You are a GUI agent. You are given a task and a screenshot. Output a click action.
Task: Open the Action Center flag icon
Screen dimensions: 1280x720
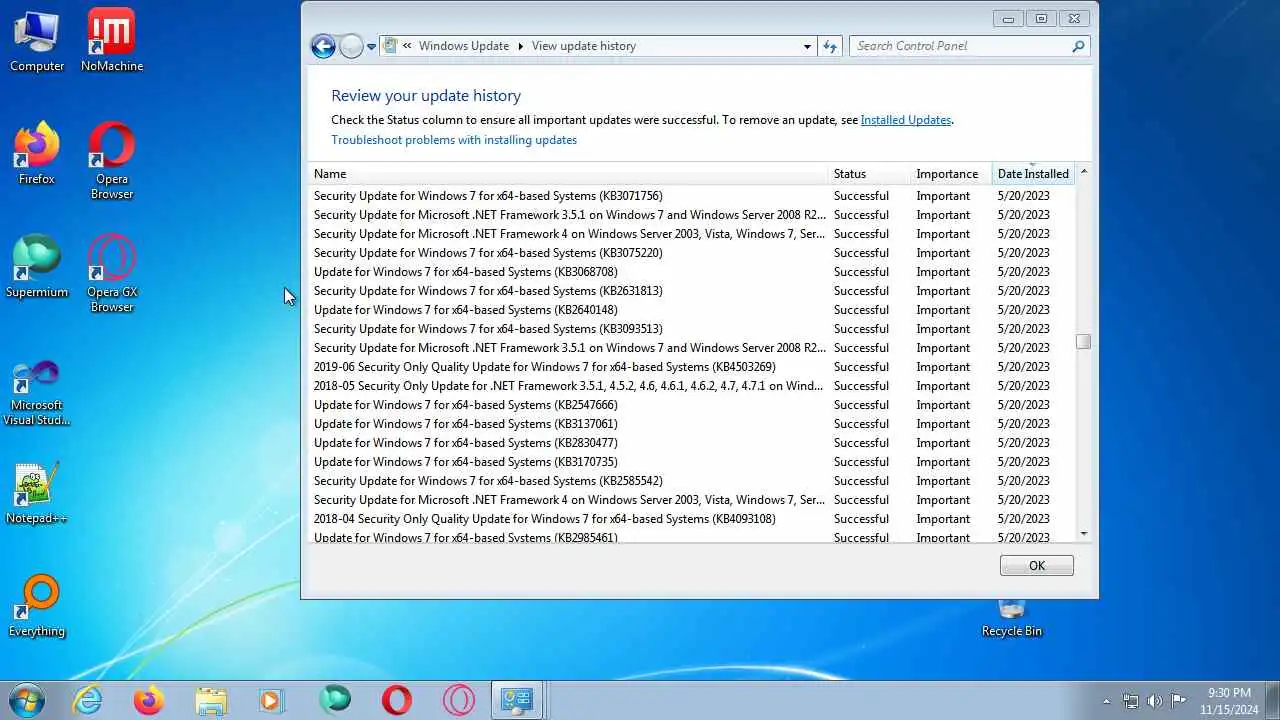[1178, 701]
